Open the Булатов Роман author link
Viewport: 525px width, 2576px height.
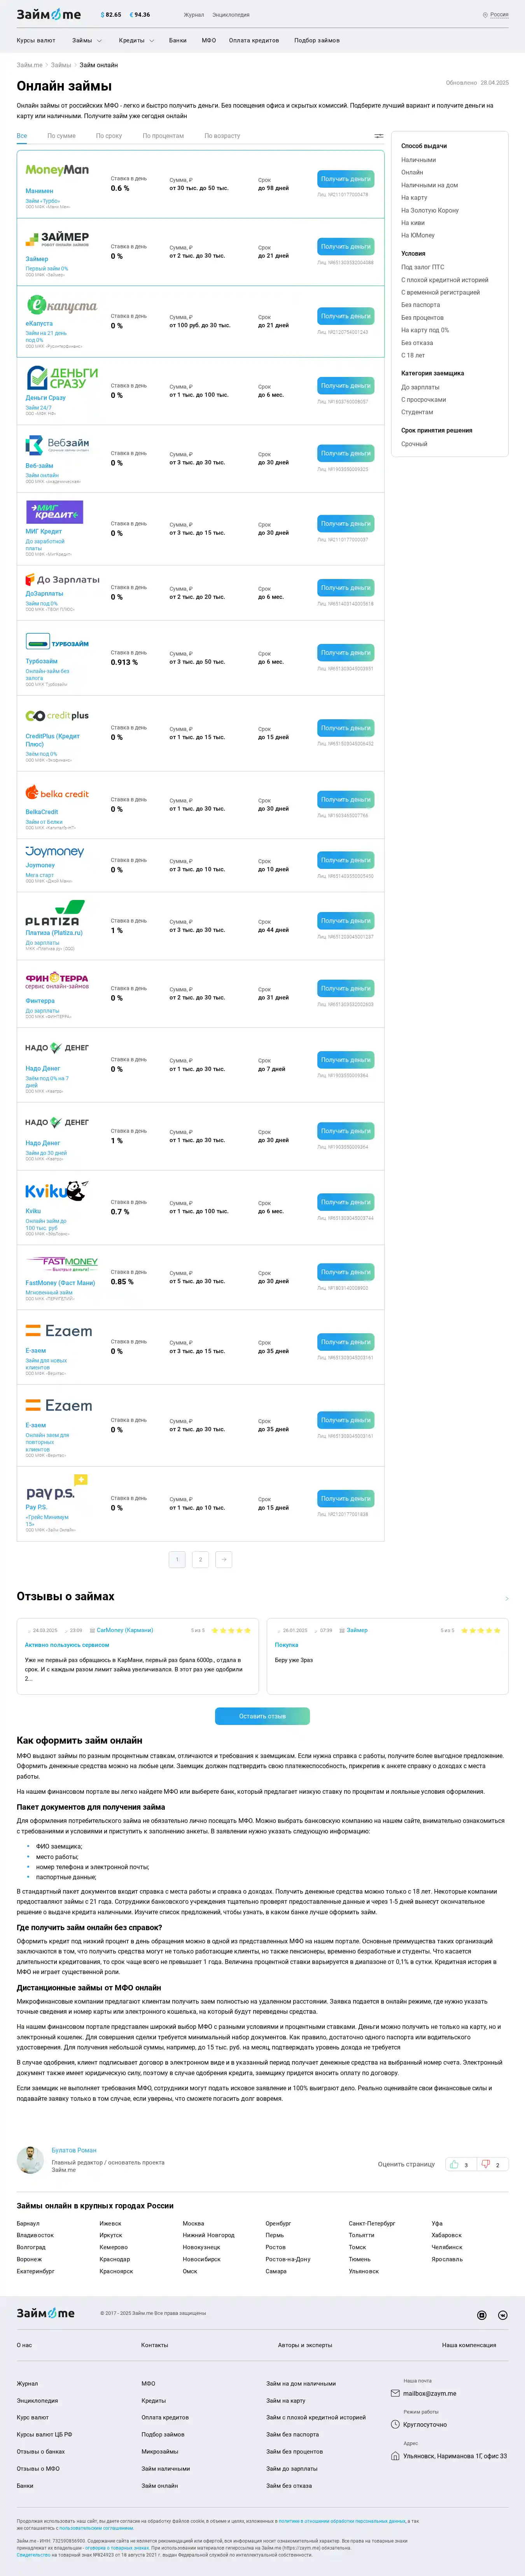tap(74, 2150)
